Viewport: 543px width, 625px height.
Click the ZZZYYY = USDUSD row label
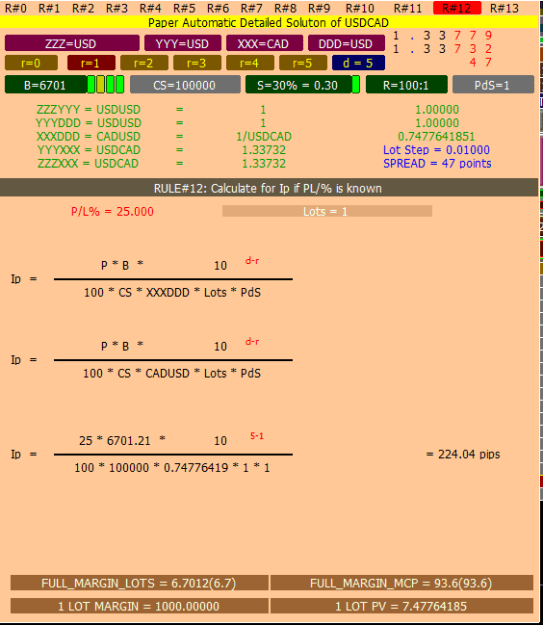point(89,109)
